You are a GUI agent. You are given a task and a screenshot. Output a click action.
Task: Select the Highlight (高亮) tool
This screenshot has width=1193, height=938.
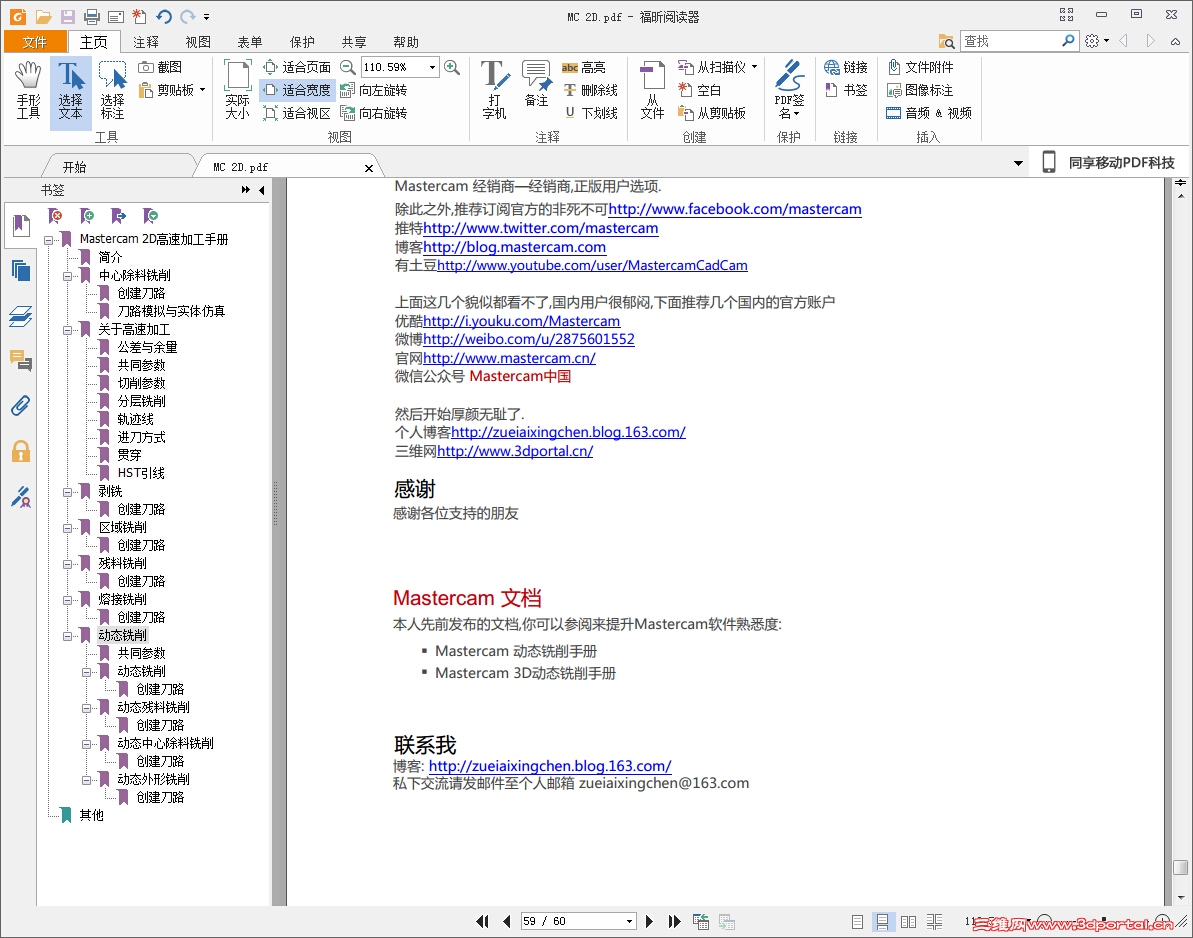(584, 67)
